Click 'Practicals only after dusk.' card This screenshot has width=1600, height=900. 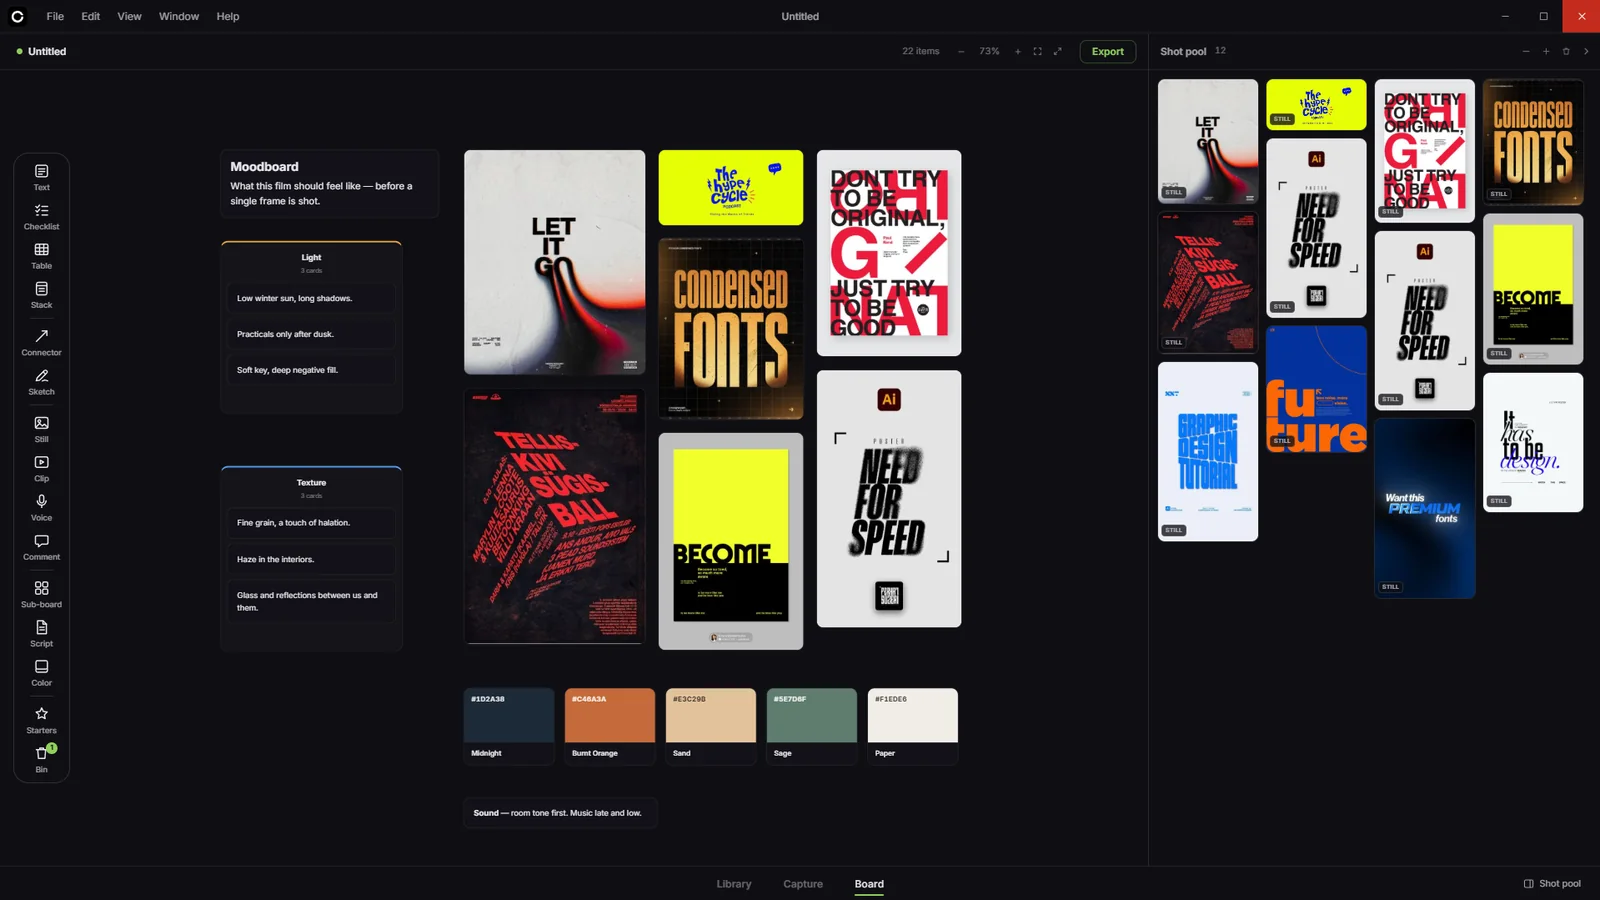click(x=310, y=334)
